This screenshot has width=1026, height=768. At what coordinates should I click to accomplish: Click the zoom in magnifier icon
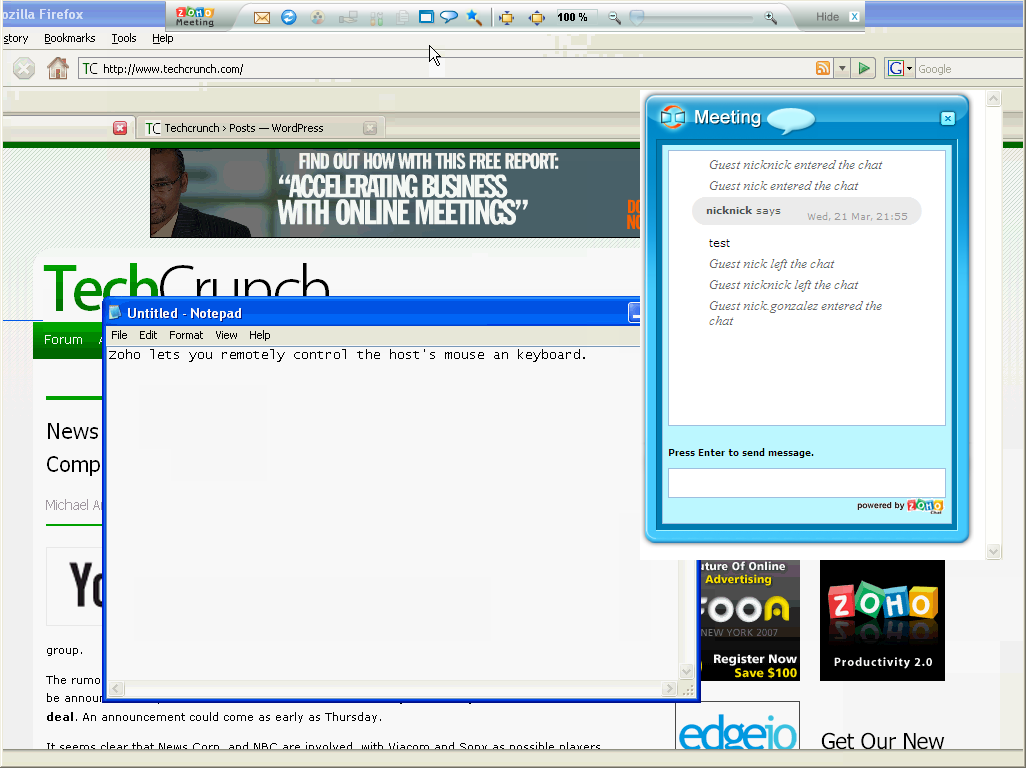771,18
